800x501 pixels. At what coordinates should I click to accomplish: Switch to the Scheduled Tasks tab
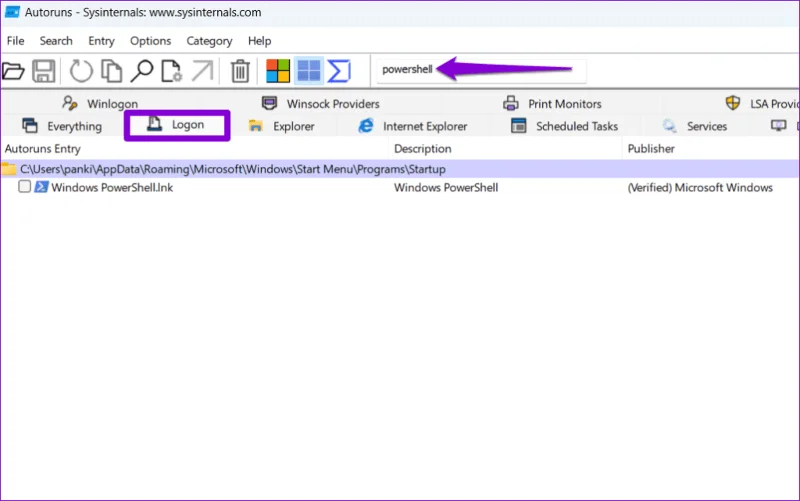point(564,126)
